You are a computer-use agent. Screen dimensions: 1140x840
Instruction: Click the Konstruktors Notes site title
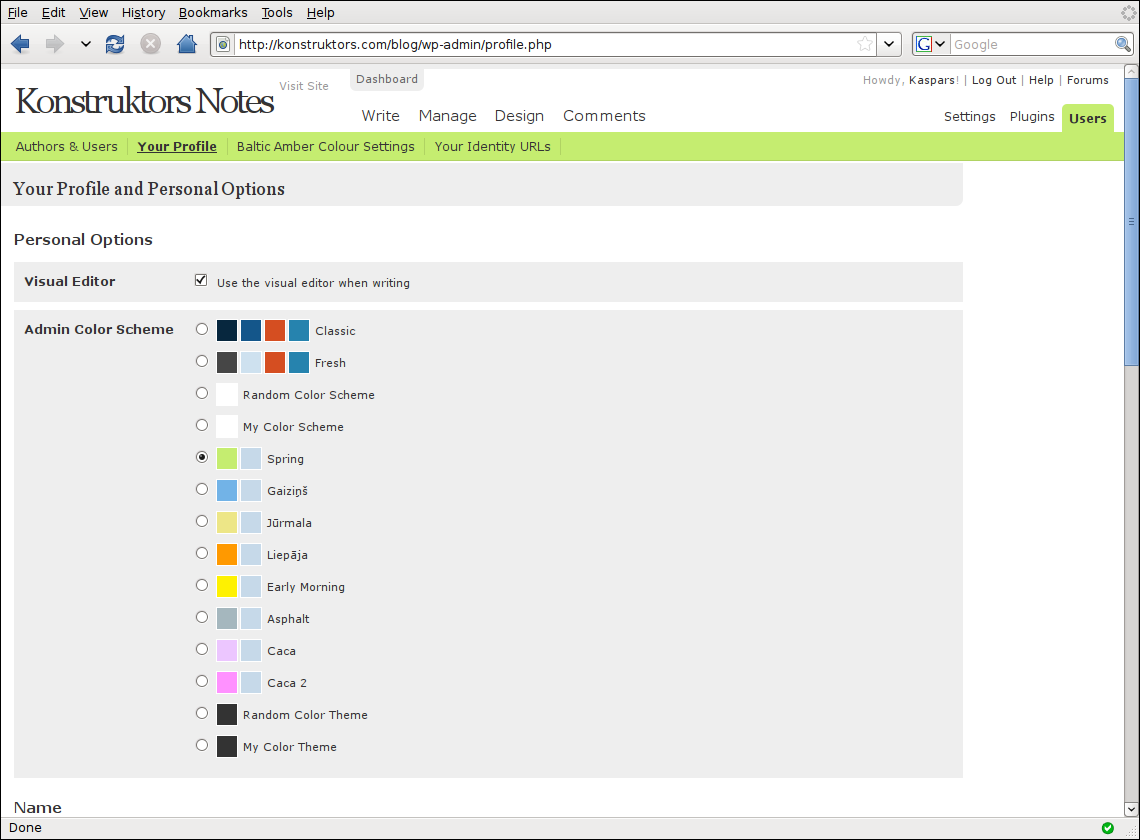coord(145,101)
